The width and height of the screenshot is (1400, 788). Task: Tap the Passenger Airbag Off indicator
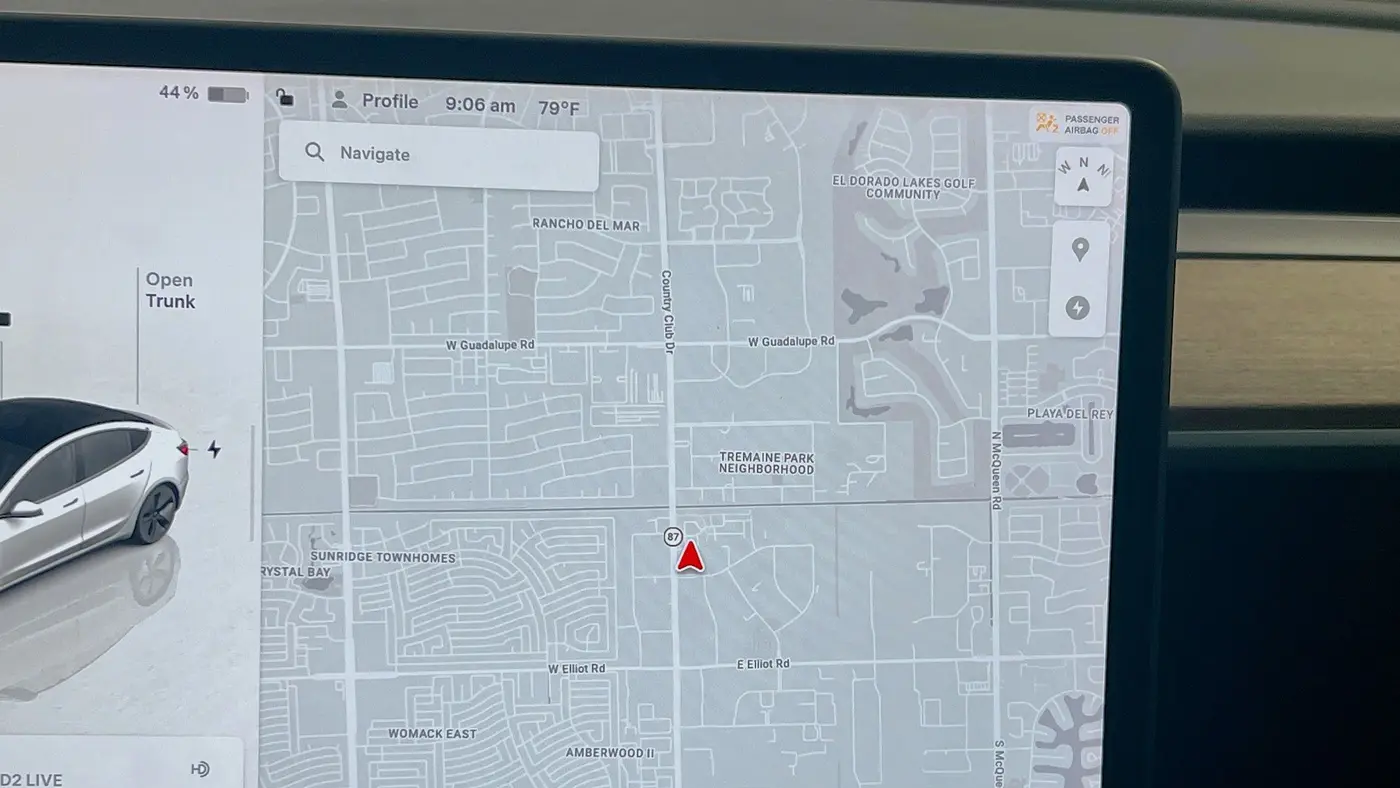point(1078,124)
